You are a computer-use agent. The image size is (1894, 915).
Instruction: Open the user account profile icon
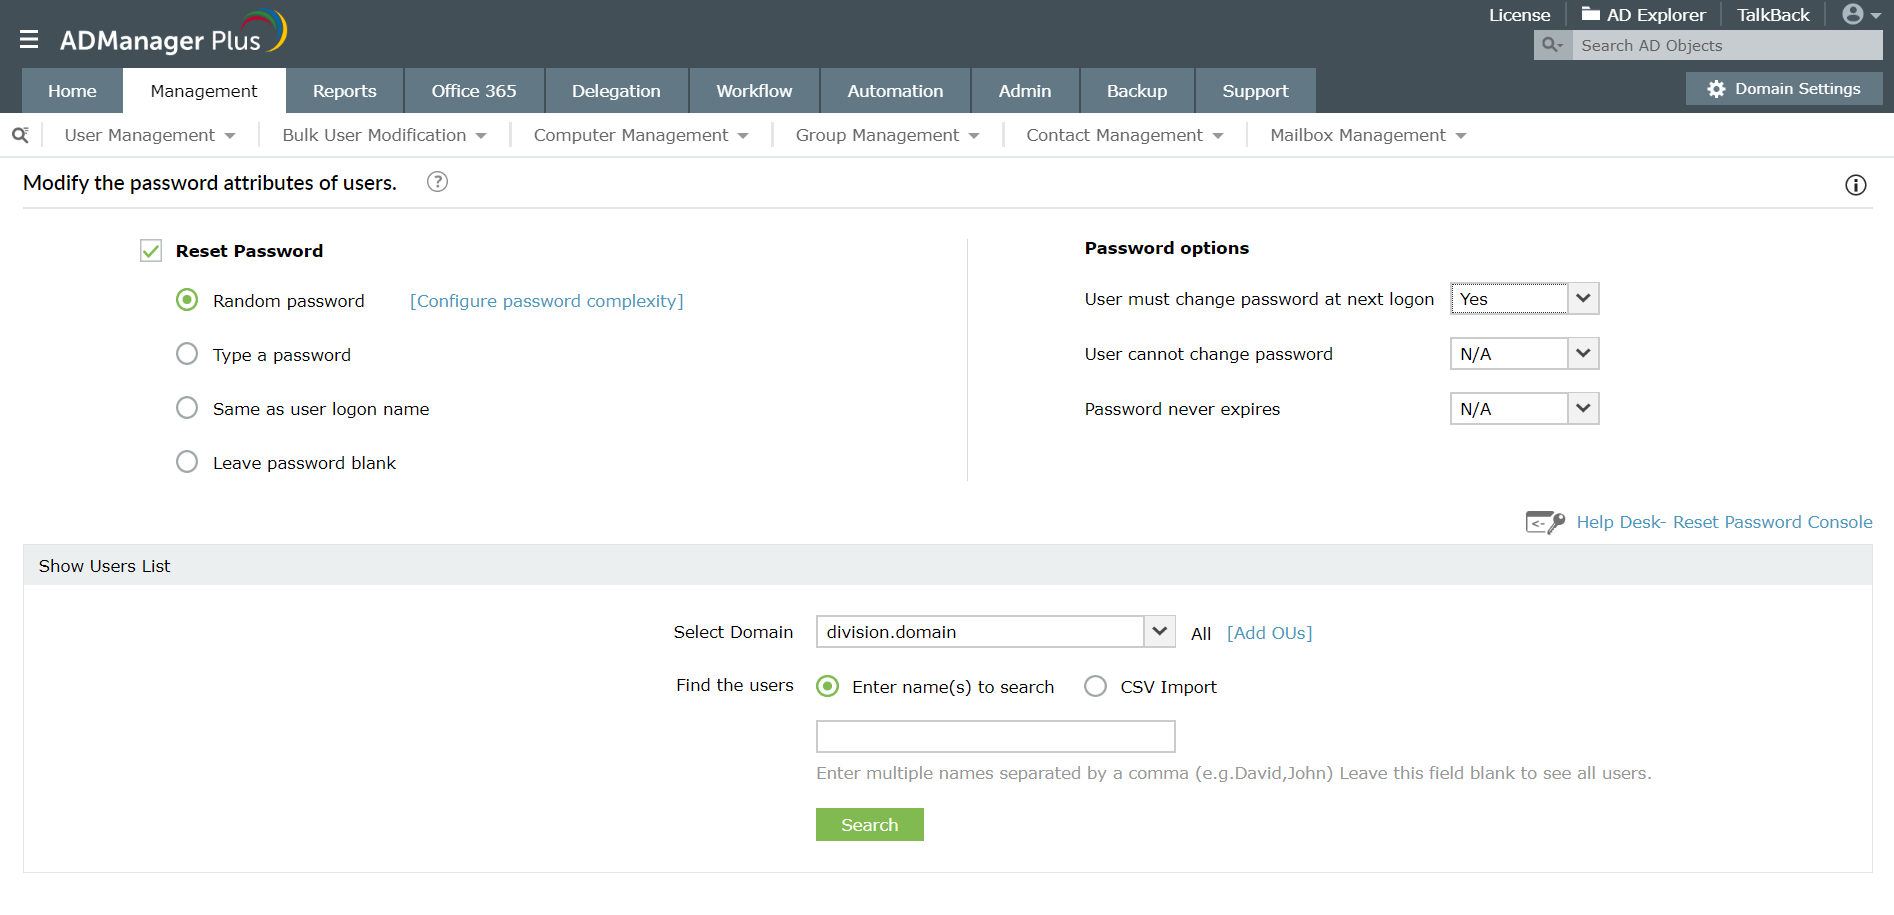tap(1853, 14)
